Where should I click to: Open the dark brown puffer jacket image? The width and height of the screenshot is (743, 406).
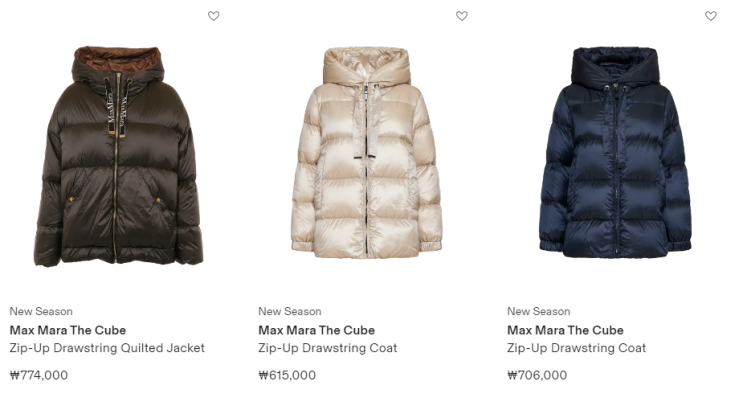pyautogui.click(x=118, y=156)
